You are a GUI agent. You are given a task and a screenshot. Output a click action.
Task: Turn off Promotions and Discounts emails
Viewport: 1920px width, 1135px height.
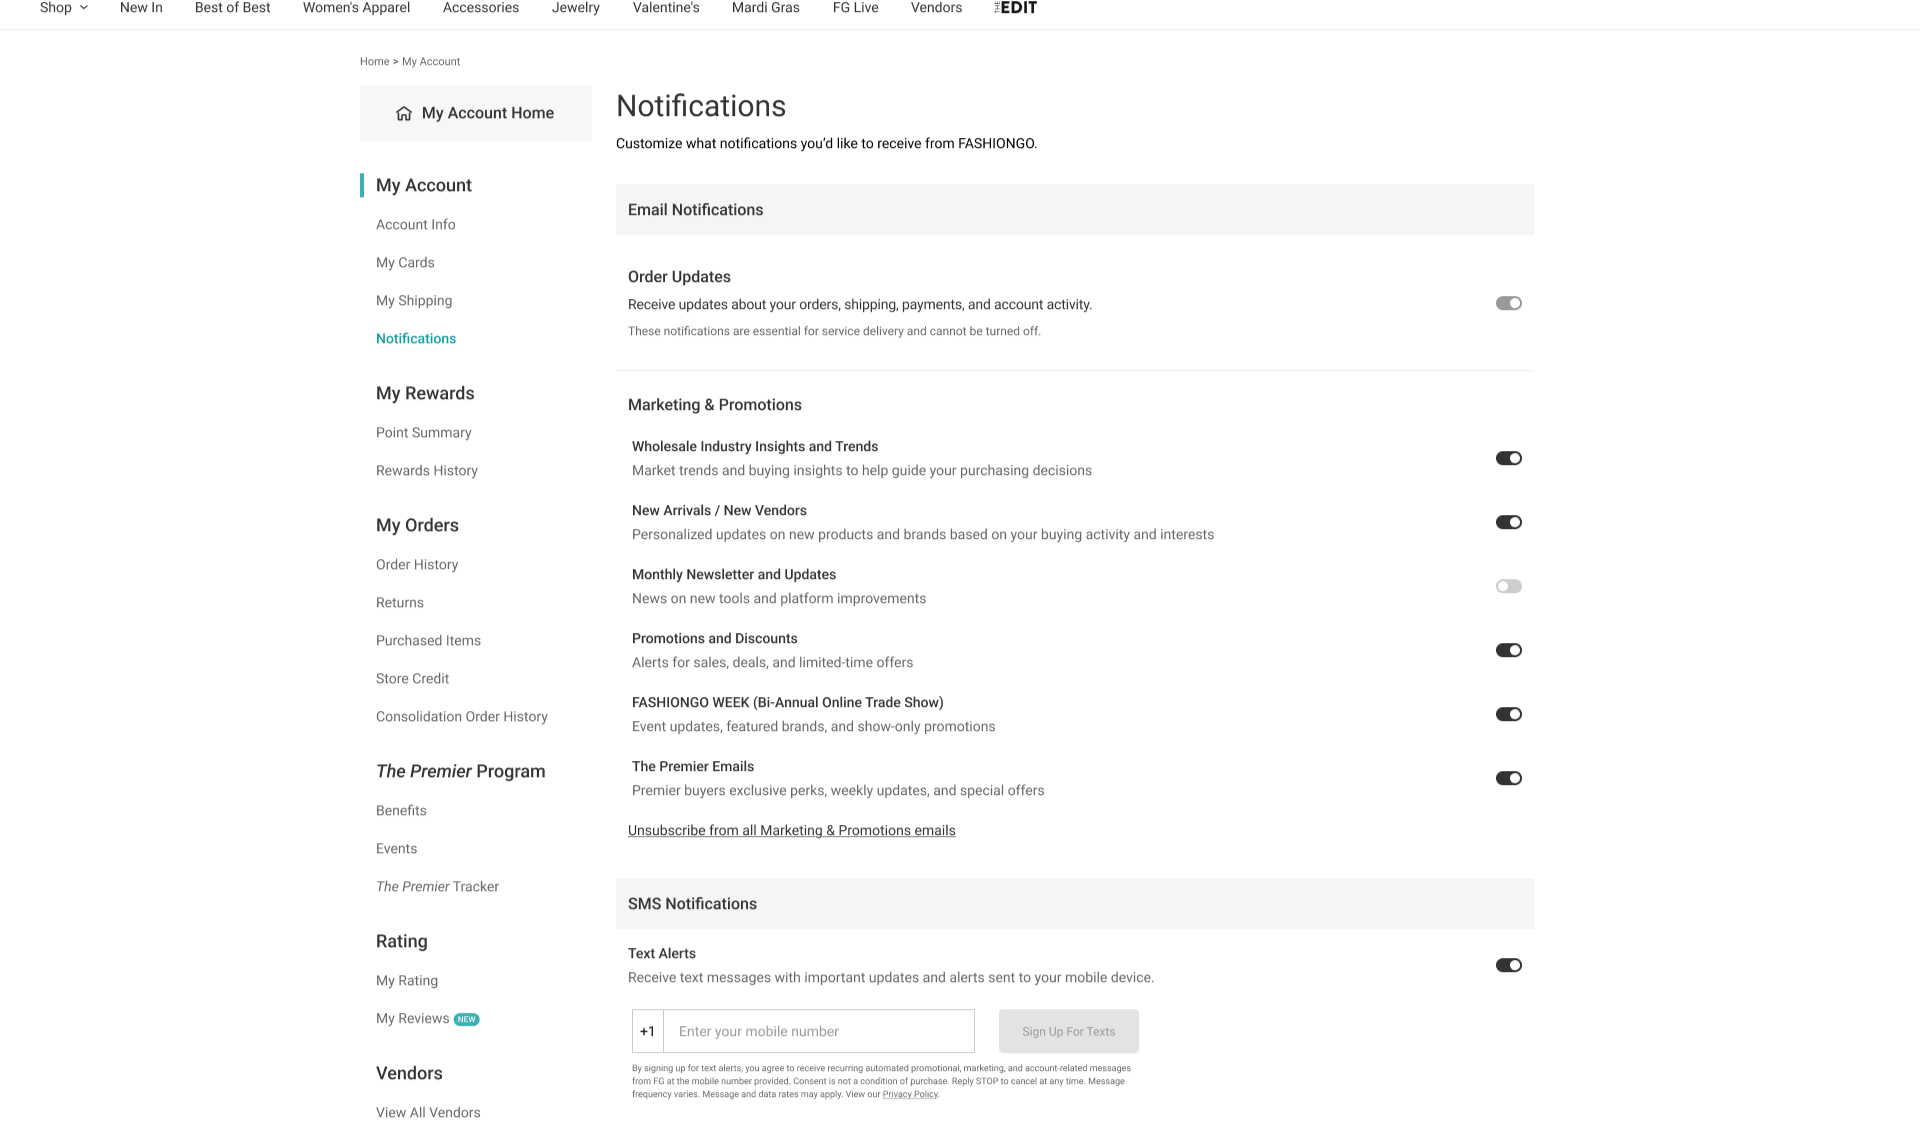coord(1508,650)
